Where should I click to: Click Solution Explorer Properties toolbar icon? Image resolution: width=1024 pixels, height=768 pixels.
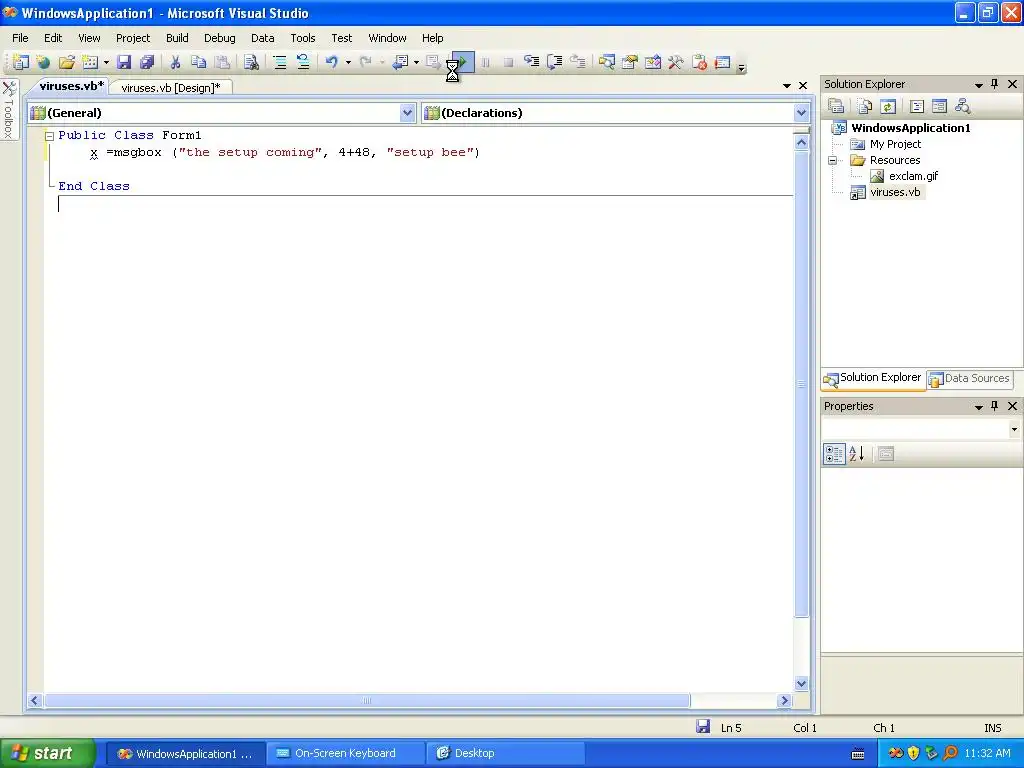836,106
